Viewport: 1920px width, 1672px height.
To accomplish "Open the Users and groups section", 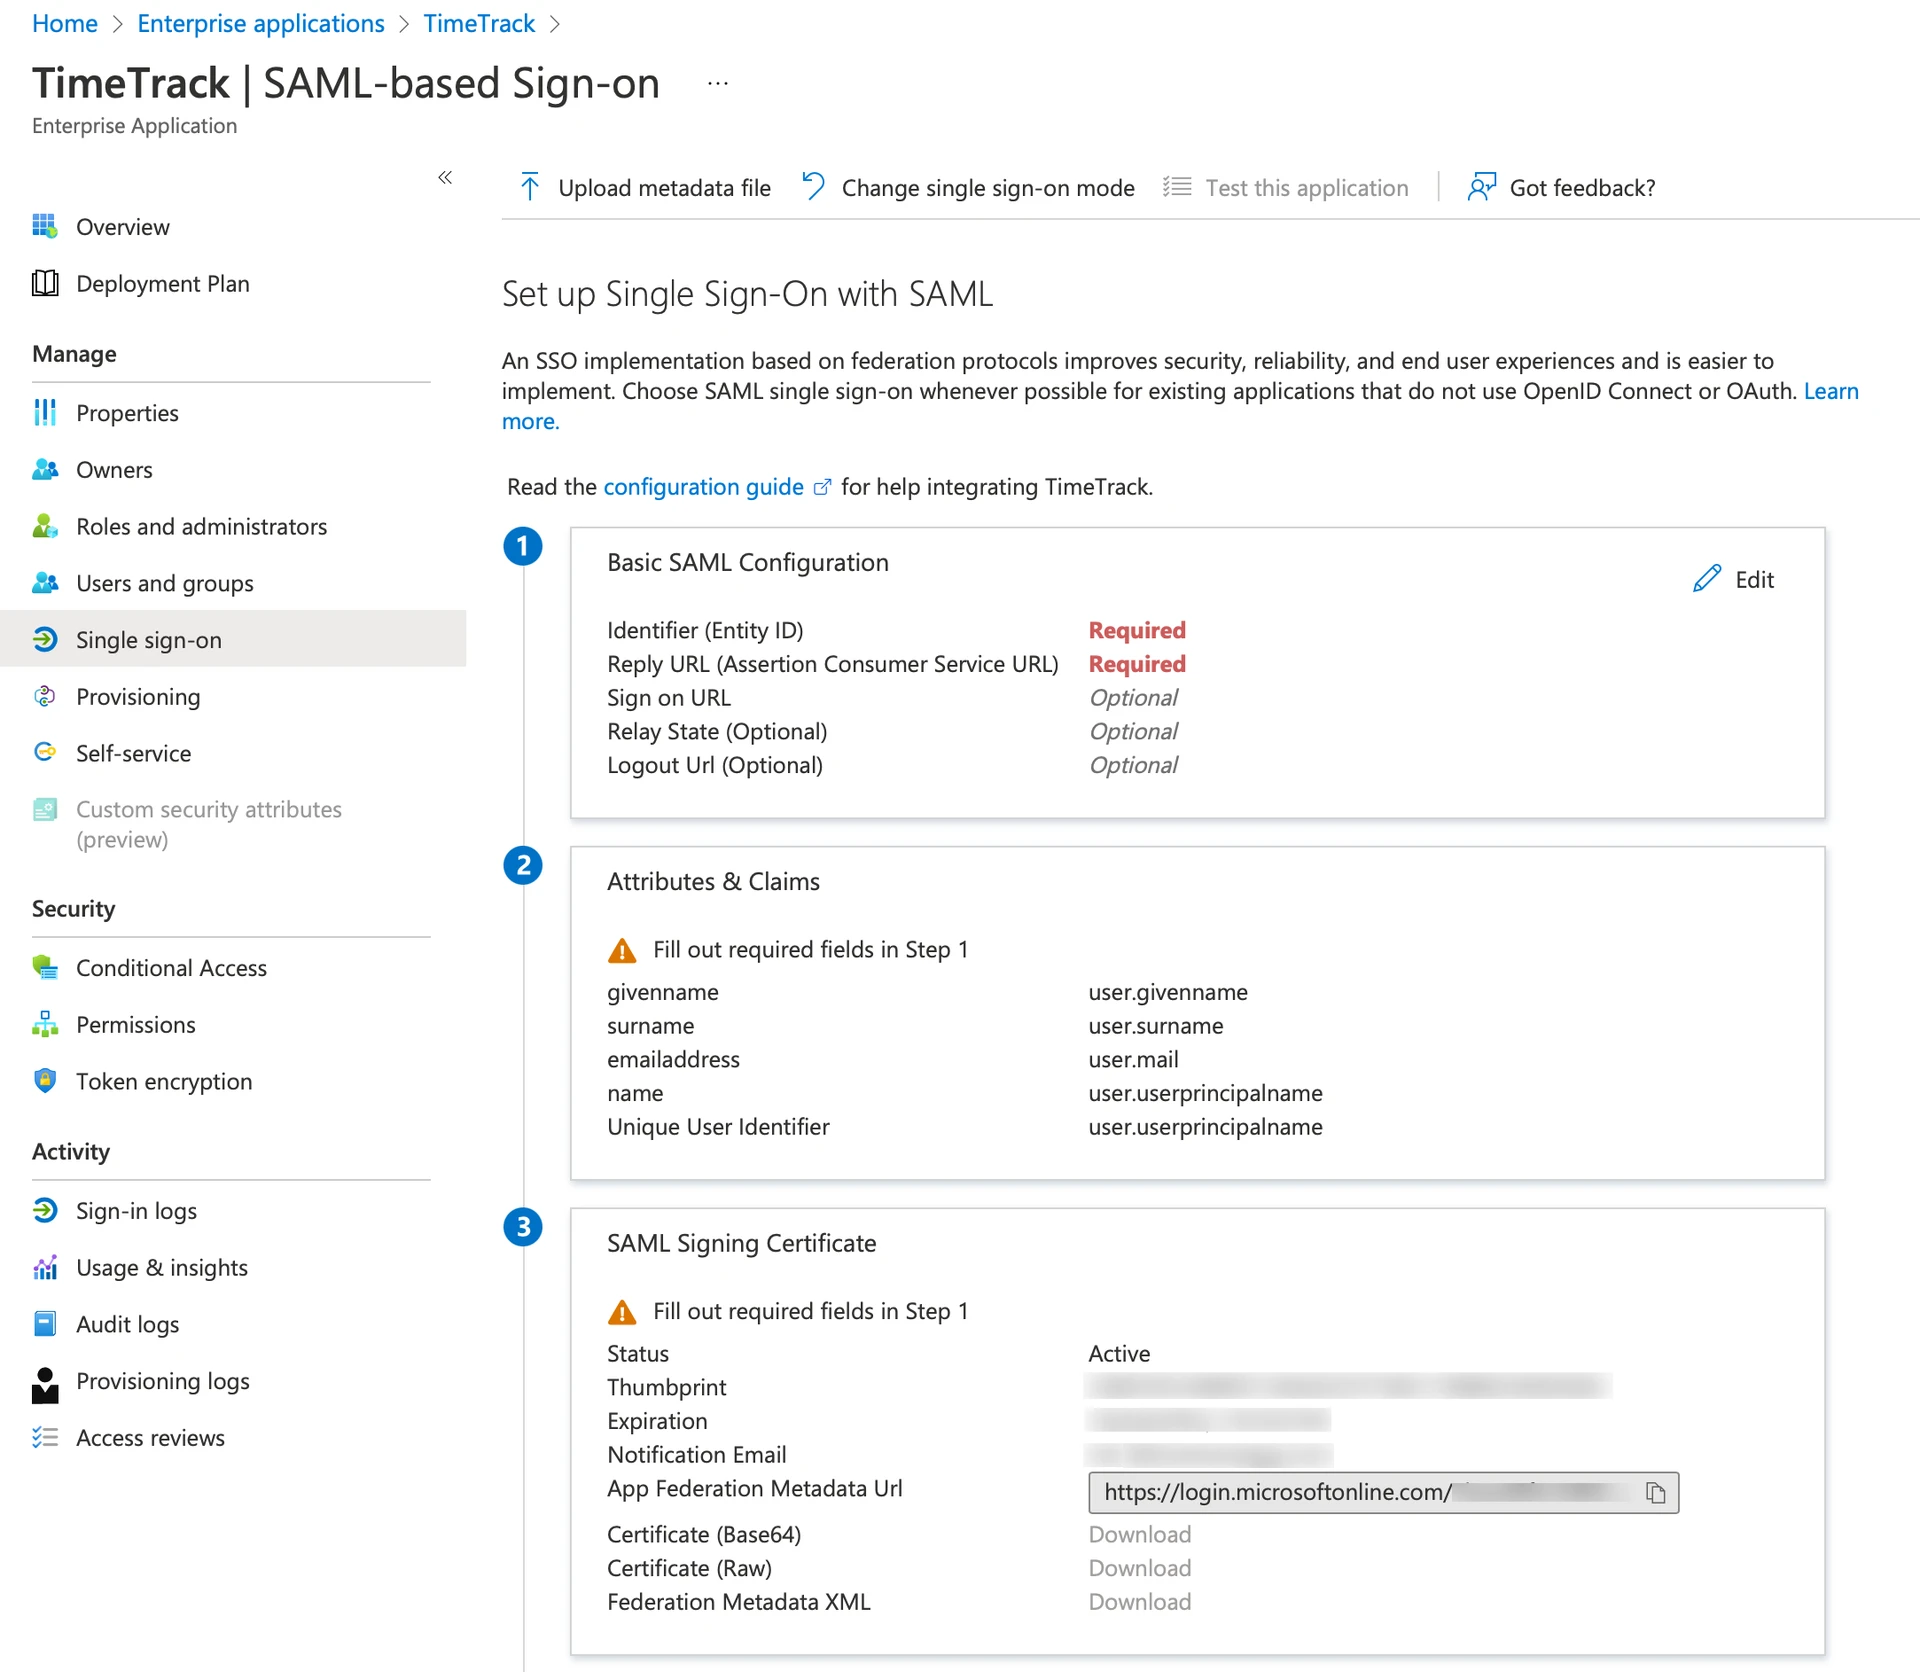I will pos(164,583).
